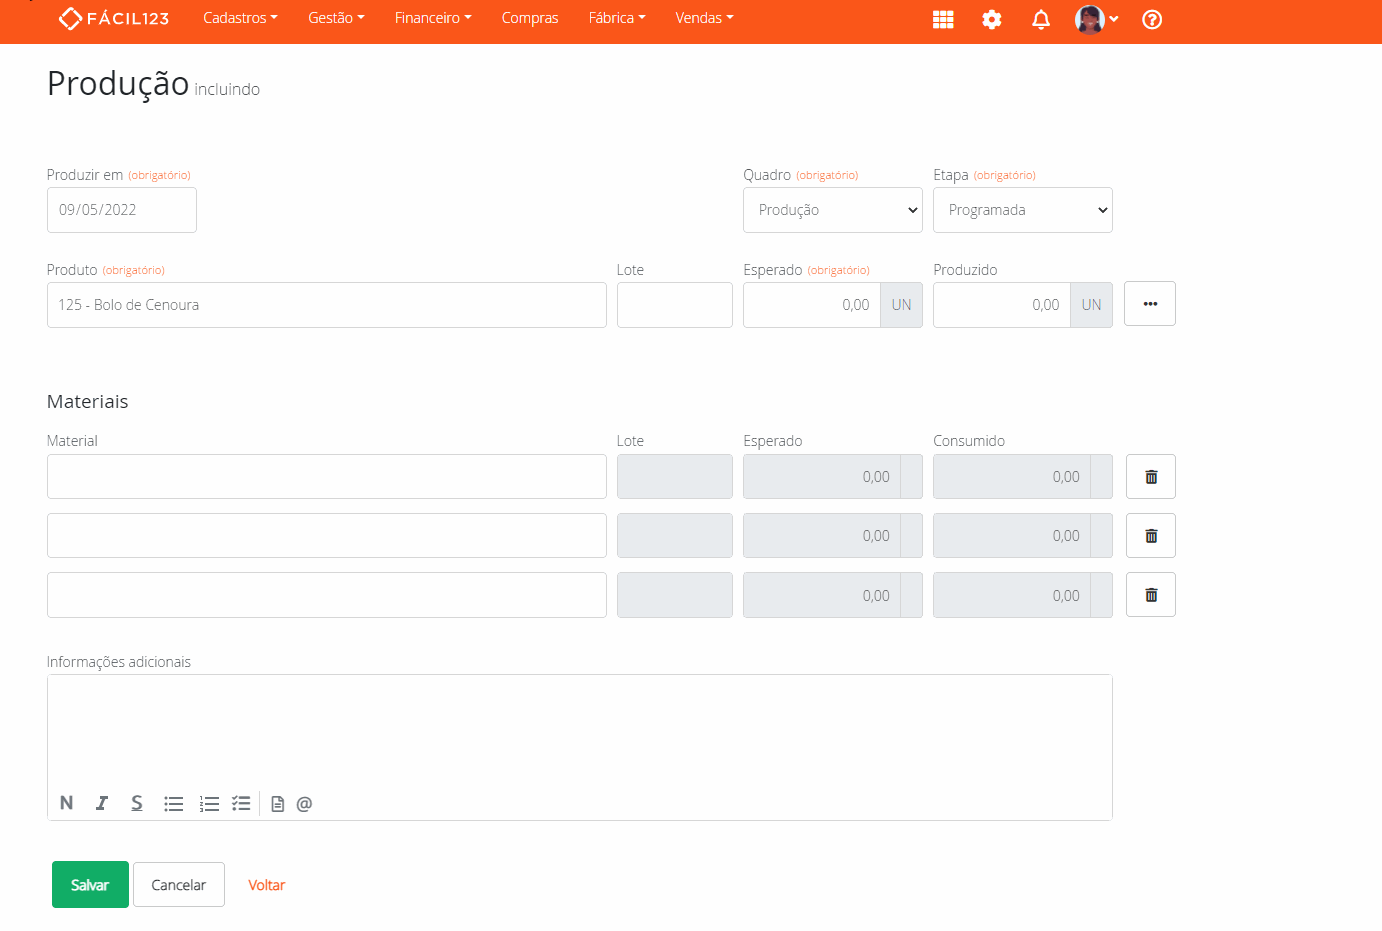
Task: Click the Produzido quantity field
Action: point(1002,305)
